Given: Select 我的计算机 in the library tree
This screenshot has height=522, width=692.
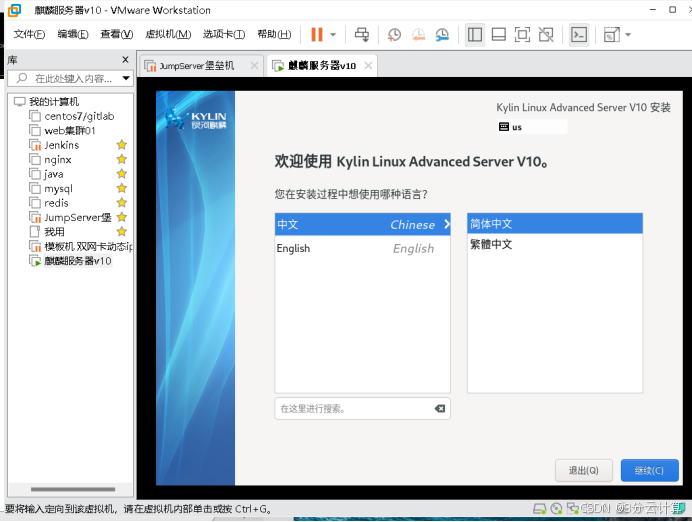Looking at the screenshot, I should [53, 102].
